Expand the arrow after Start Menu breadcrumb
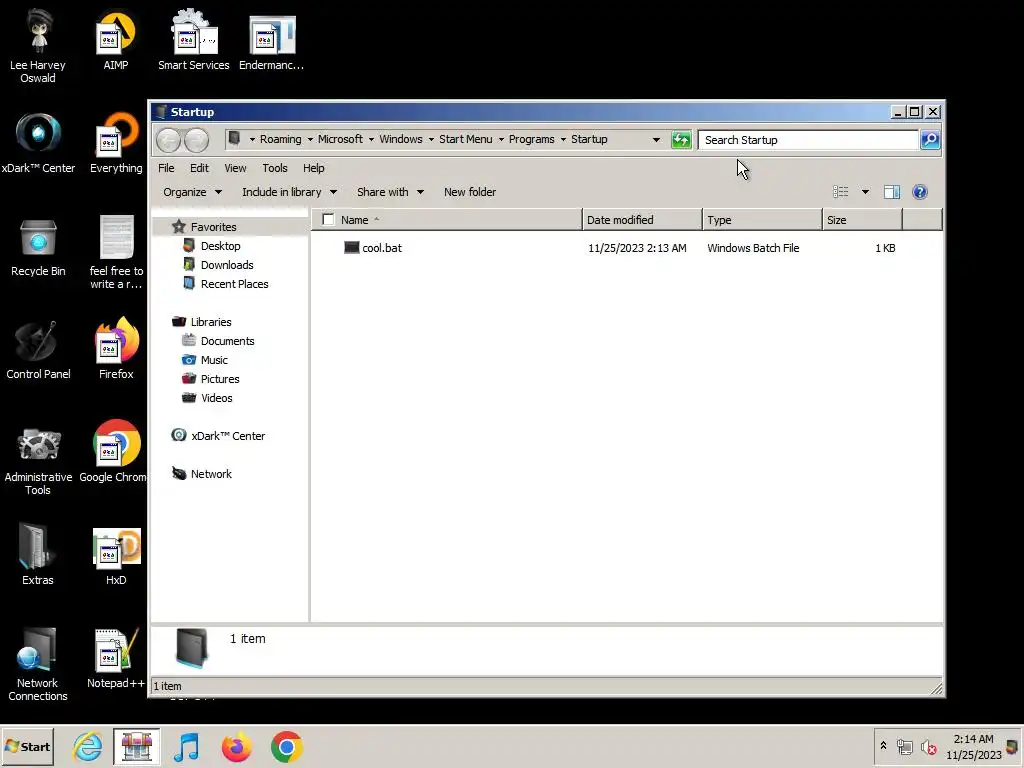Screen dimensions: 1024x768 coord(501,140)
